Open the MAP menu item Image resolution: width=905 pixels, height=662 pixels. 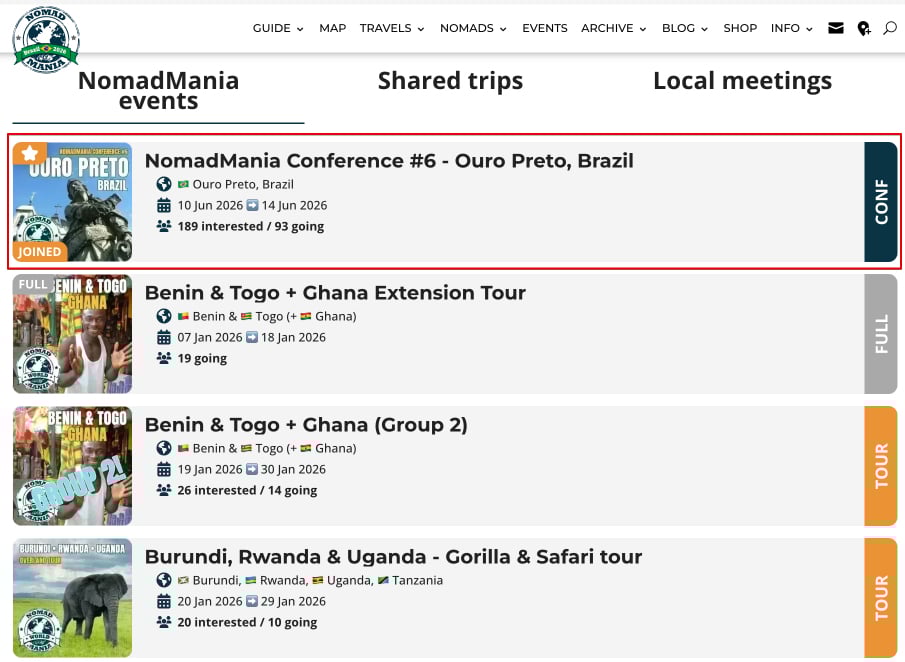click(332, 28)
